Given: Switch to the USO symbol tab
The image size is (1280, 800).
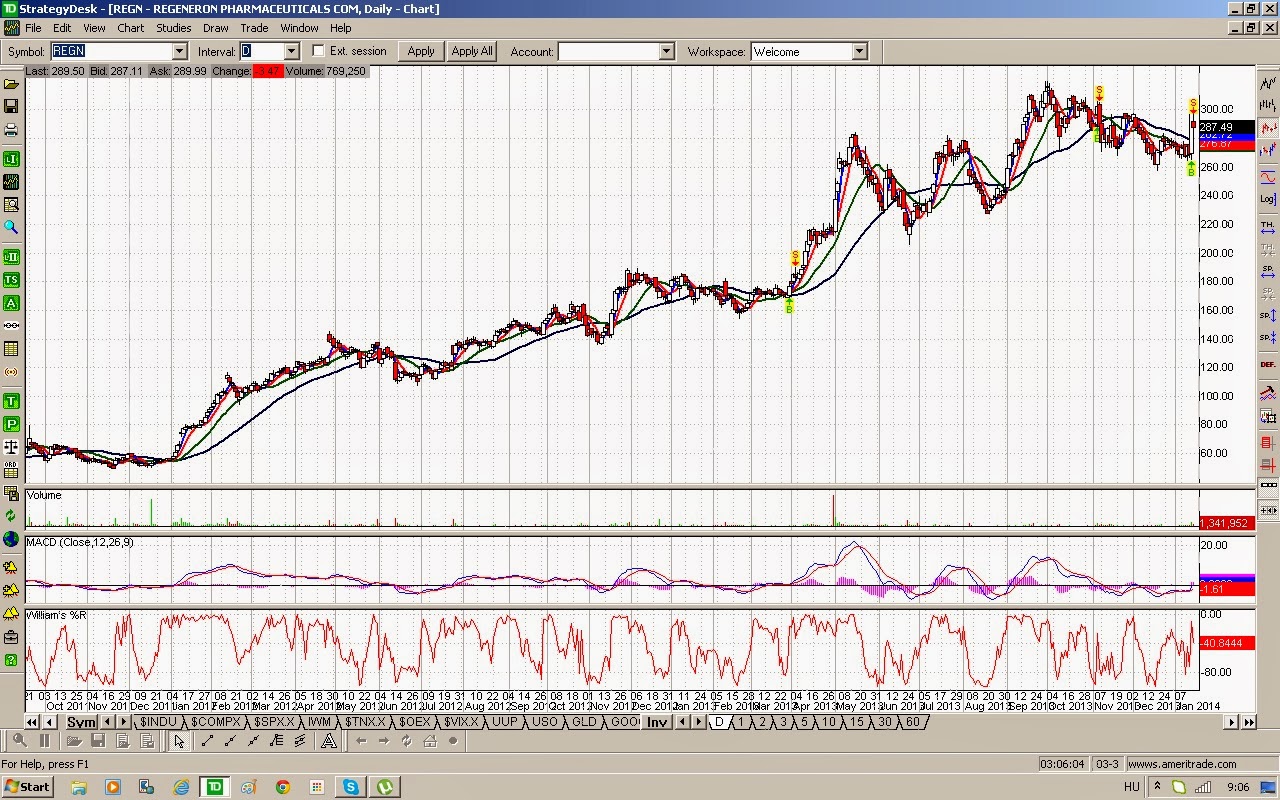Looking at the screenshot, I should pyautogui.click(x=545, y=721).
